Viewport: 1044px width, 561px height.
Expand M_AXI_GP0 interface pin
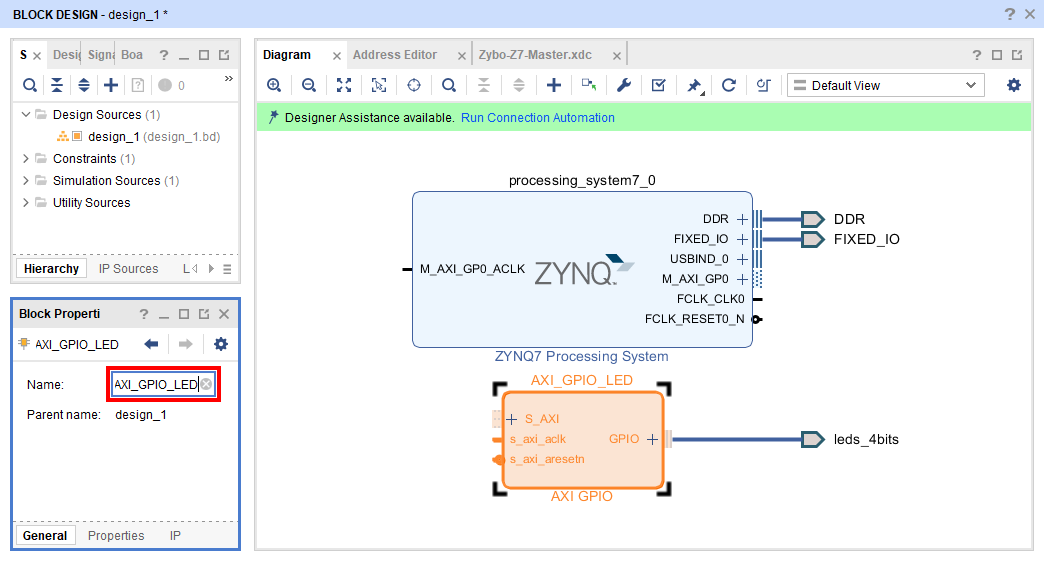pyautogui.click(x=742, y=279)
